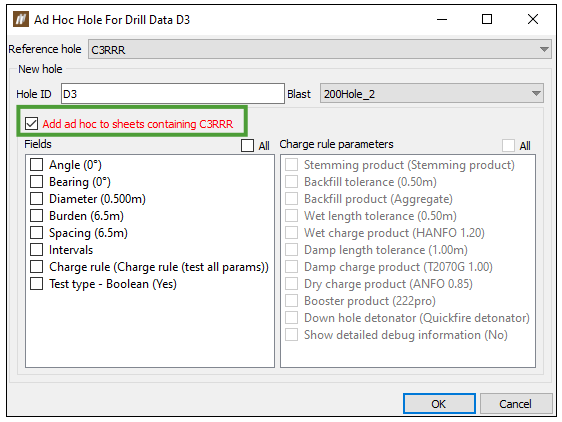The image size is (562, 422).
Task: Enable the Spacing (6.5m) checkbox
Action: (37, 233)
